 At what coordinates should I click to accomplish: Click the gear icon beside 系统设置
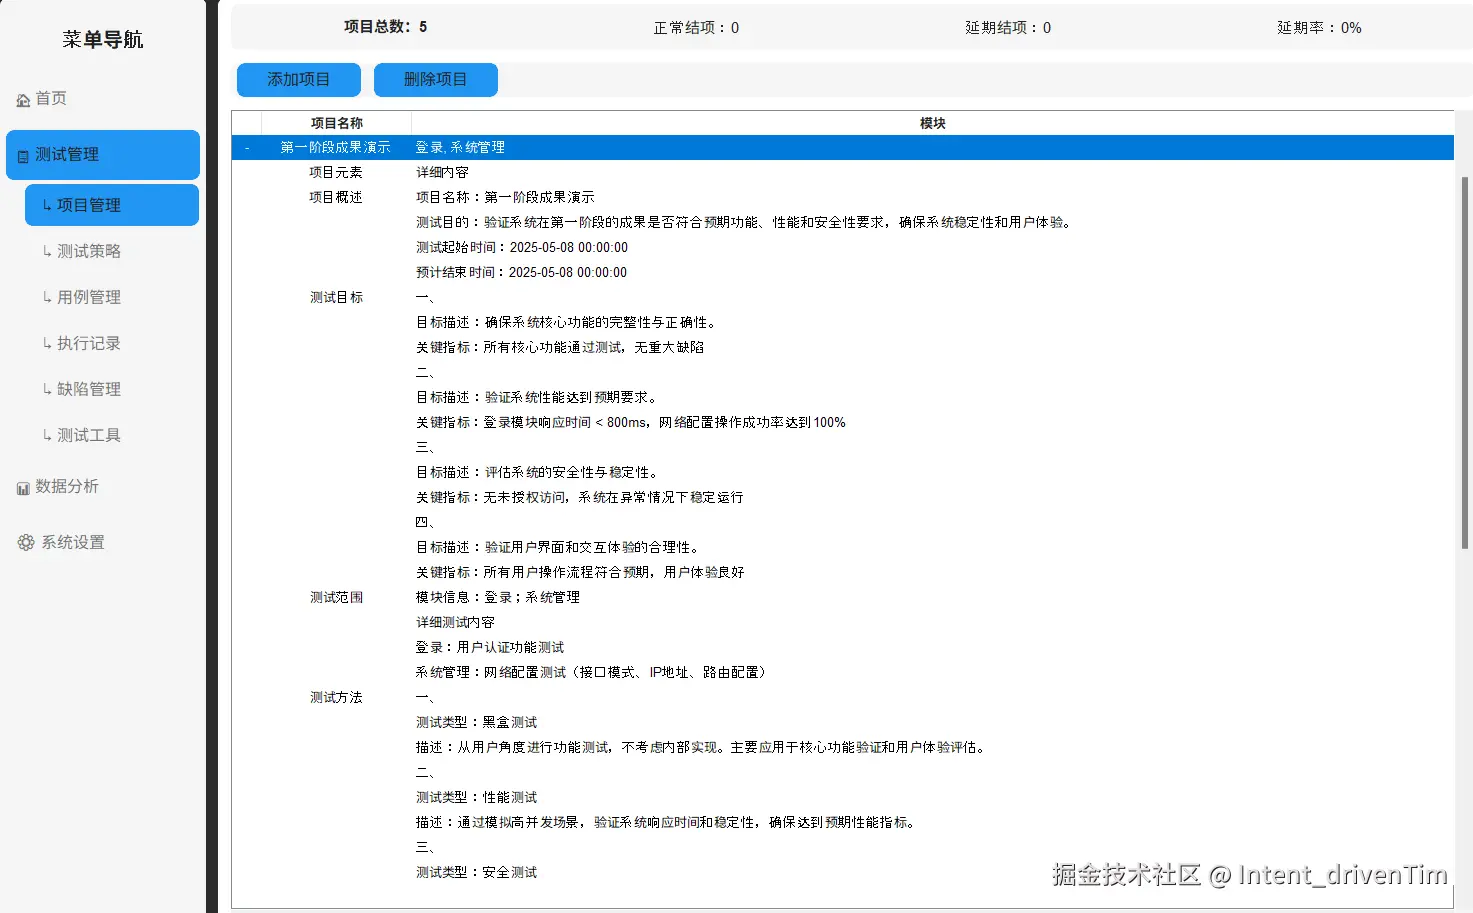click(26, 542)
